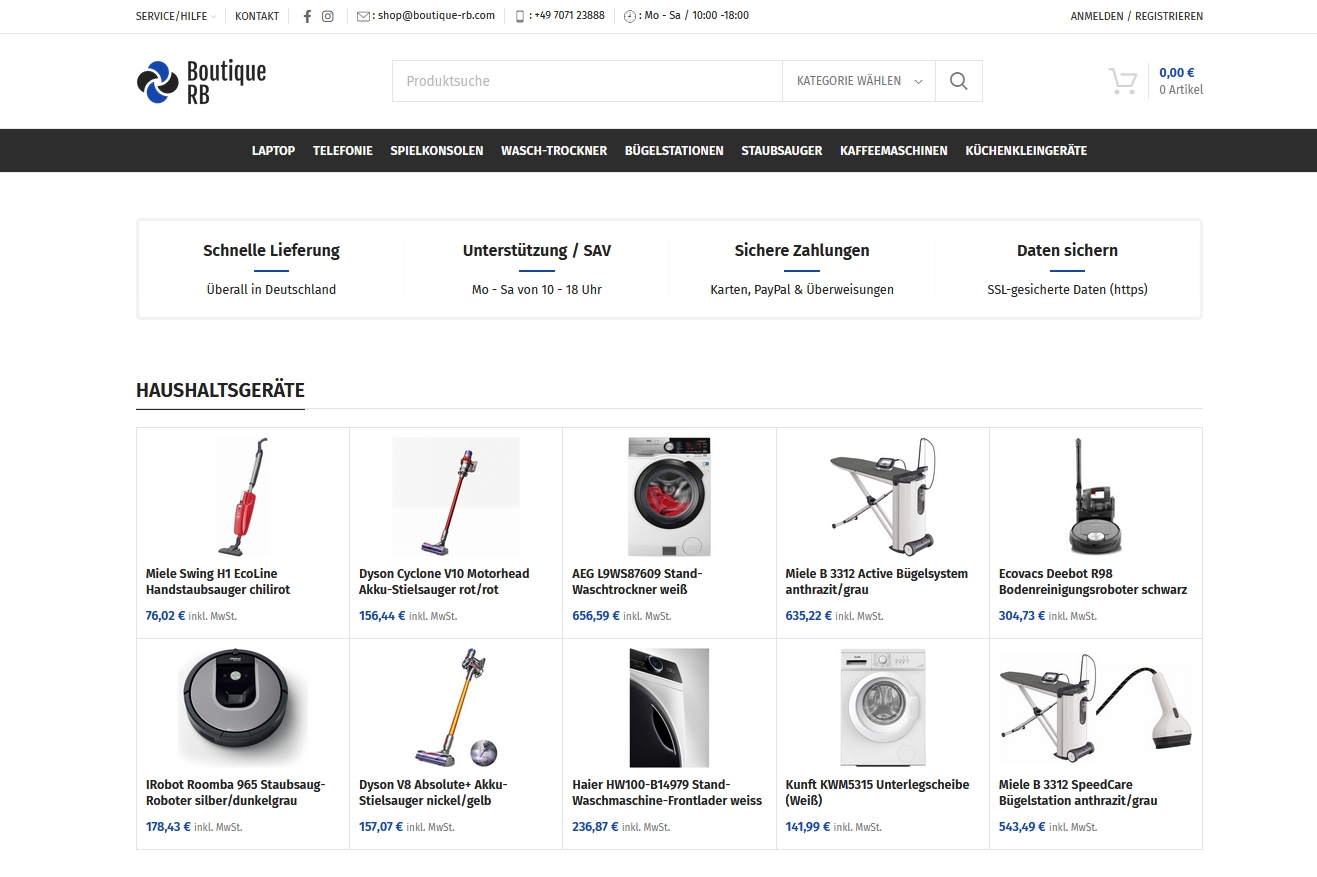Click the Ecovacs Deebot R98 image
The height and width of the screenshot is (877, 1317).
coord(1096,496)
